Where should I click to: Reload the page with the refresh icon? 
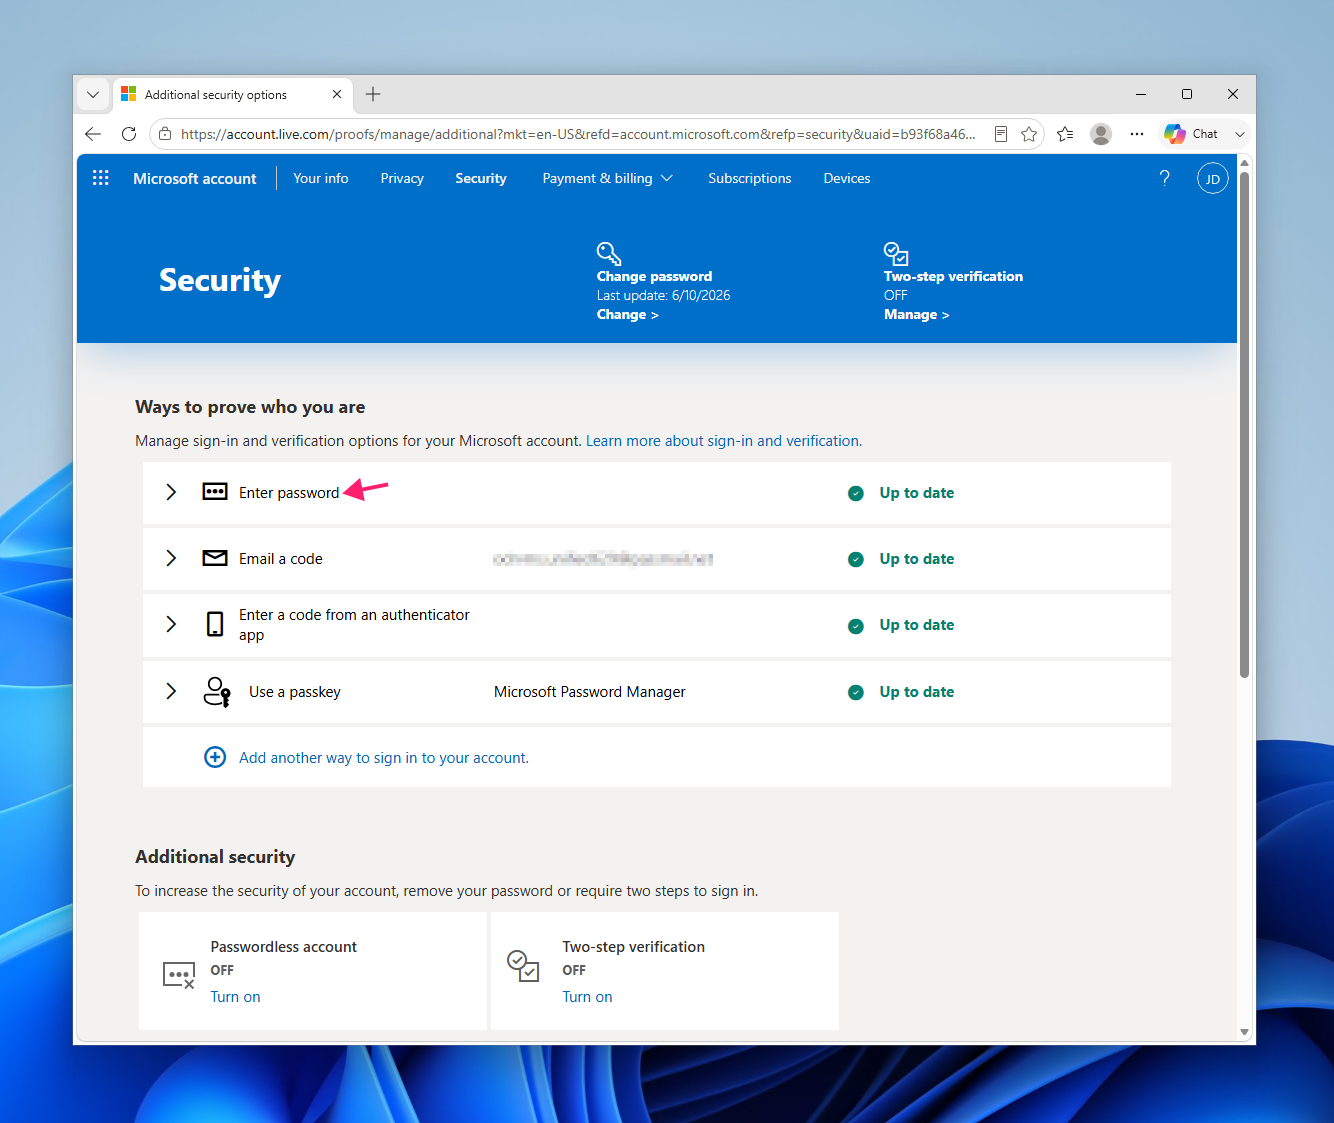pyautogui.click(x=129, y=134)
